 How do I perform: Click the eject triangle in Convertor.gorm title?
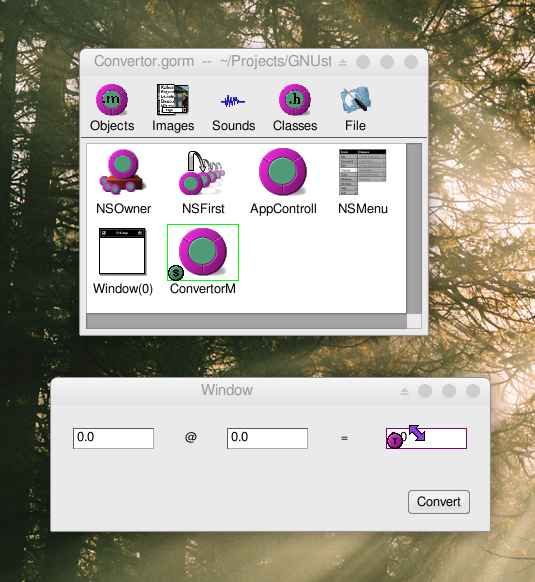click(x=343, y=62)
